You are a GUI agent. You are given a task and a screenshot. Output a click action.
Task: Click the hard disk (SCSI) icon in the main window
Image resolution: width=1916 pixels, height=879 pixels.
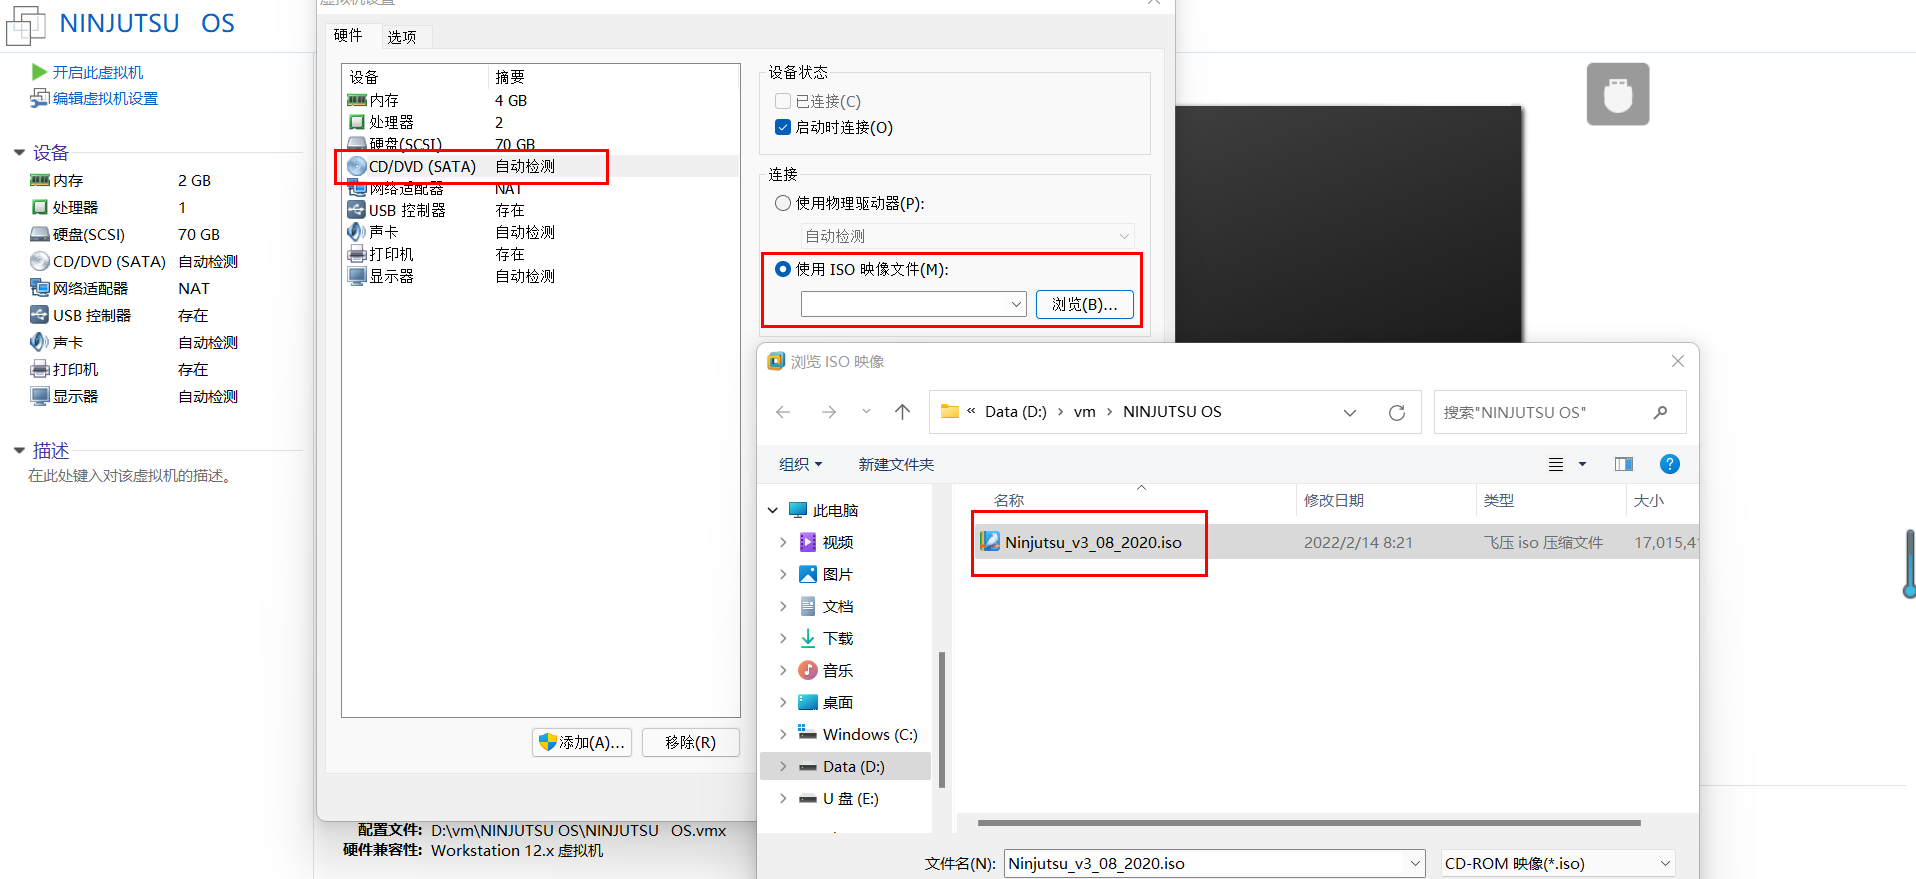40,234
